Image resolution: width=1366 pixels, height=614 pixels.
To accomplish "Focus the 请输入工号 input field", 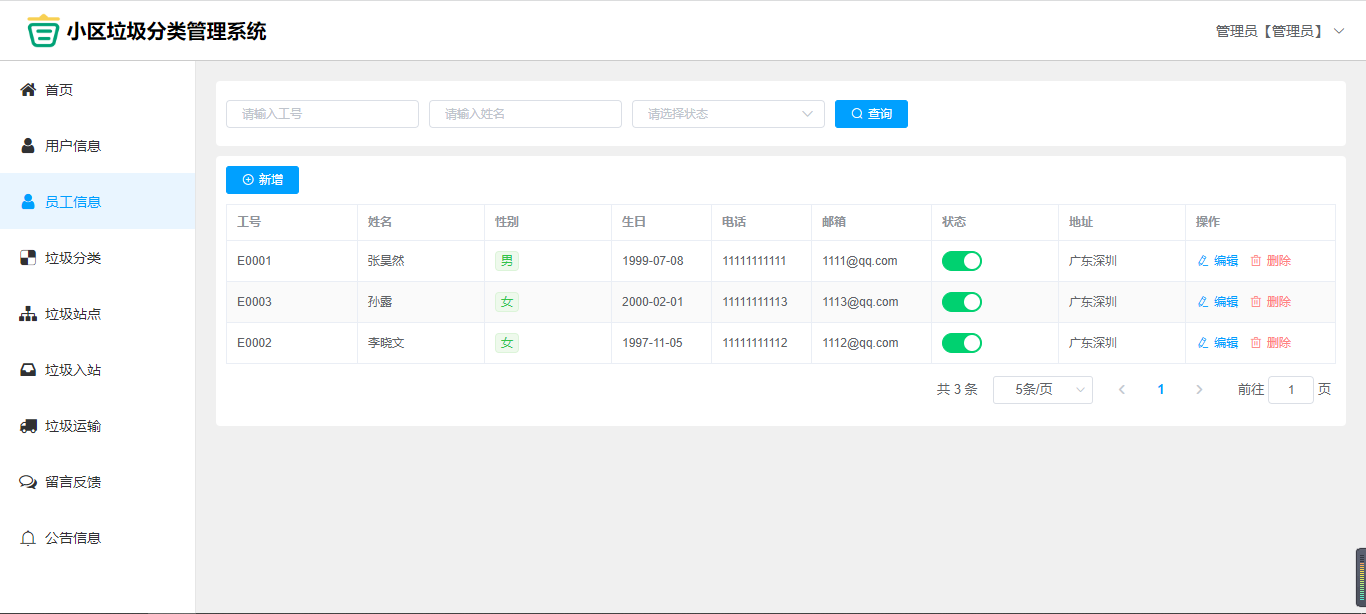I will pyautogui.click(x=322, y=114).
